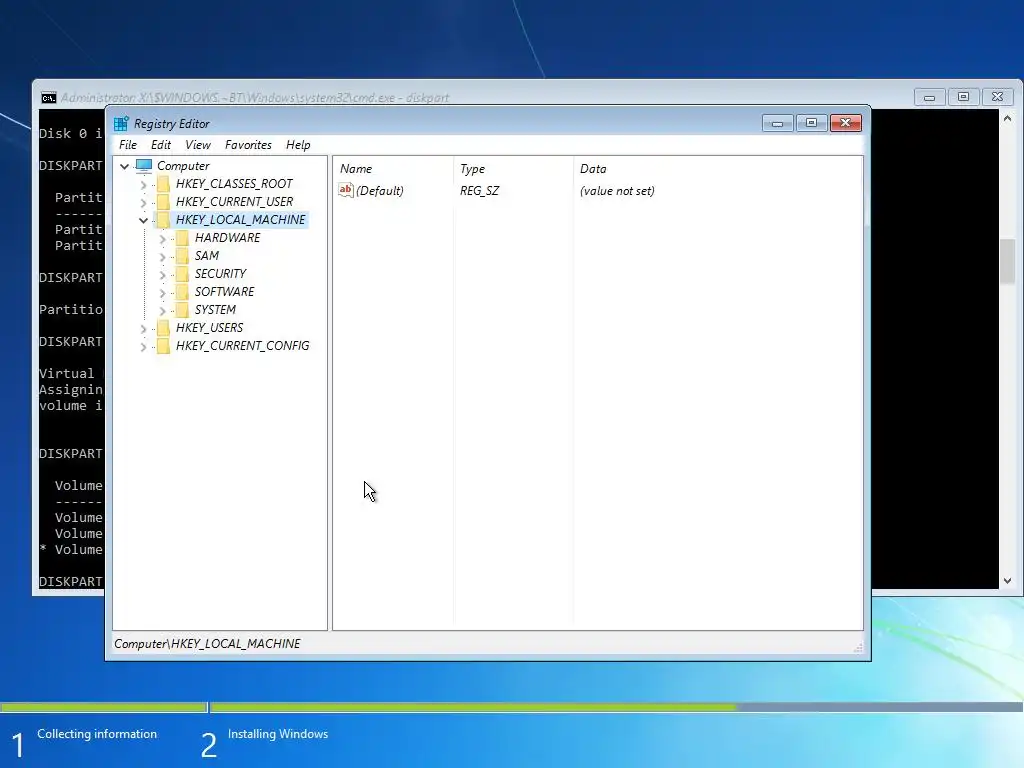1024x768 pixels.
Task: Open the File menu in Registry Editor
Action: [127, 145]
